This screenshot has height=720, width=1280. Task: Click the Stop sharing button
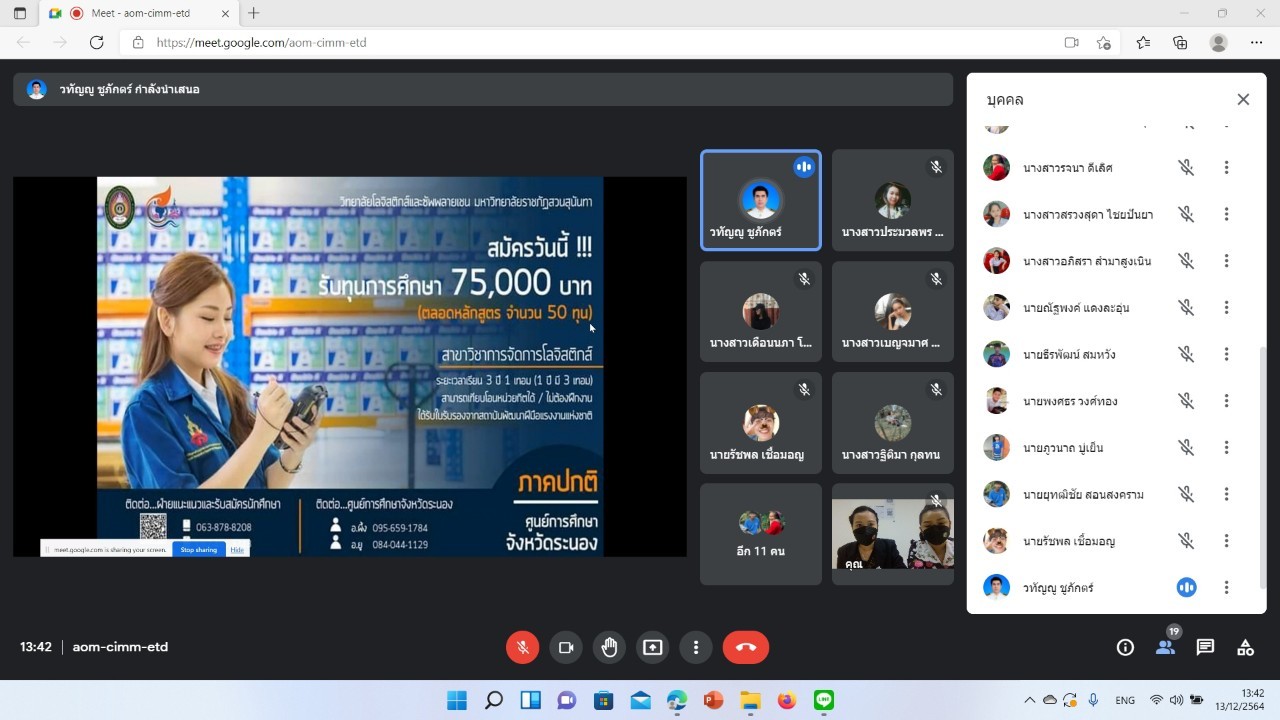pos(198,549)
